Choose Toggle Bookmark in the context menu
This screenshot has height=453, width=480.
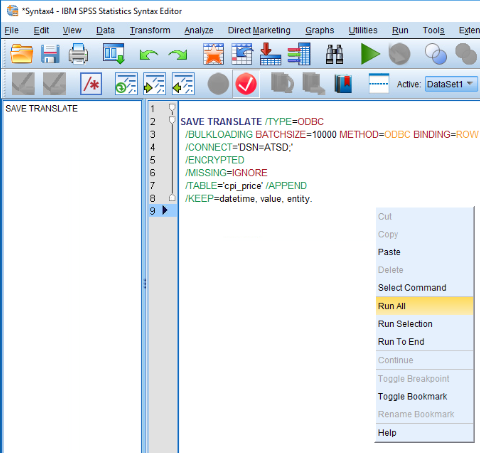412,396
